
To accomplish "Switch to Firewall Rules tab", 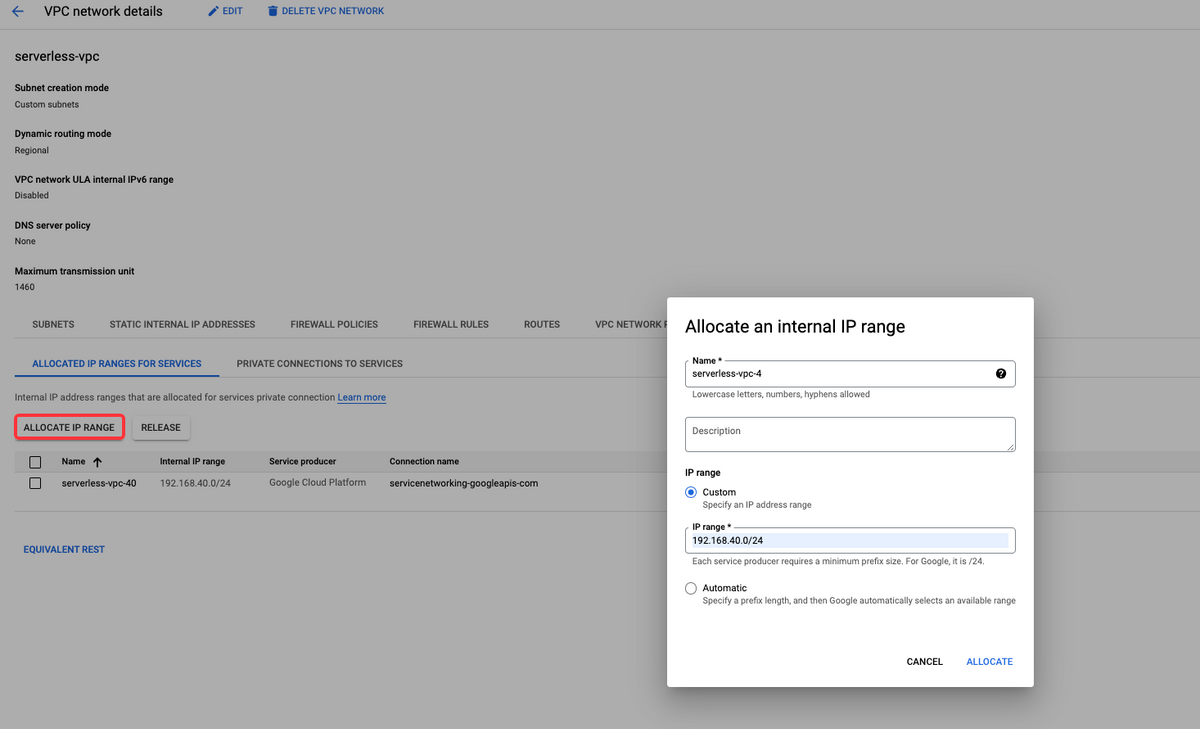I will tap(451, 324).
